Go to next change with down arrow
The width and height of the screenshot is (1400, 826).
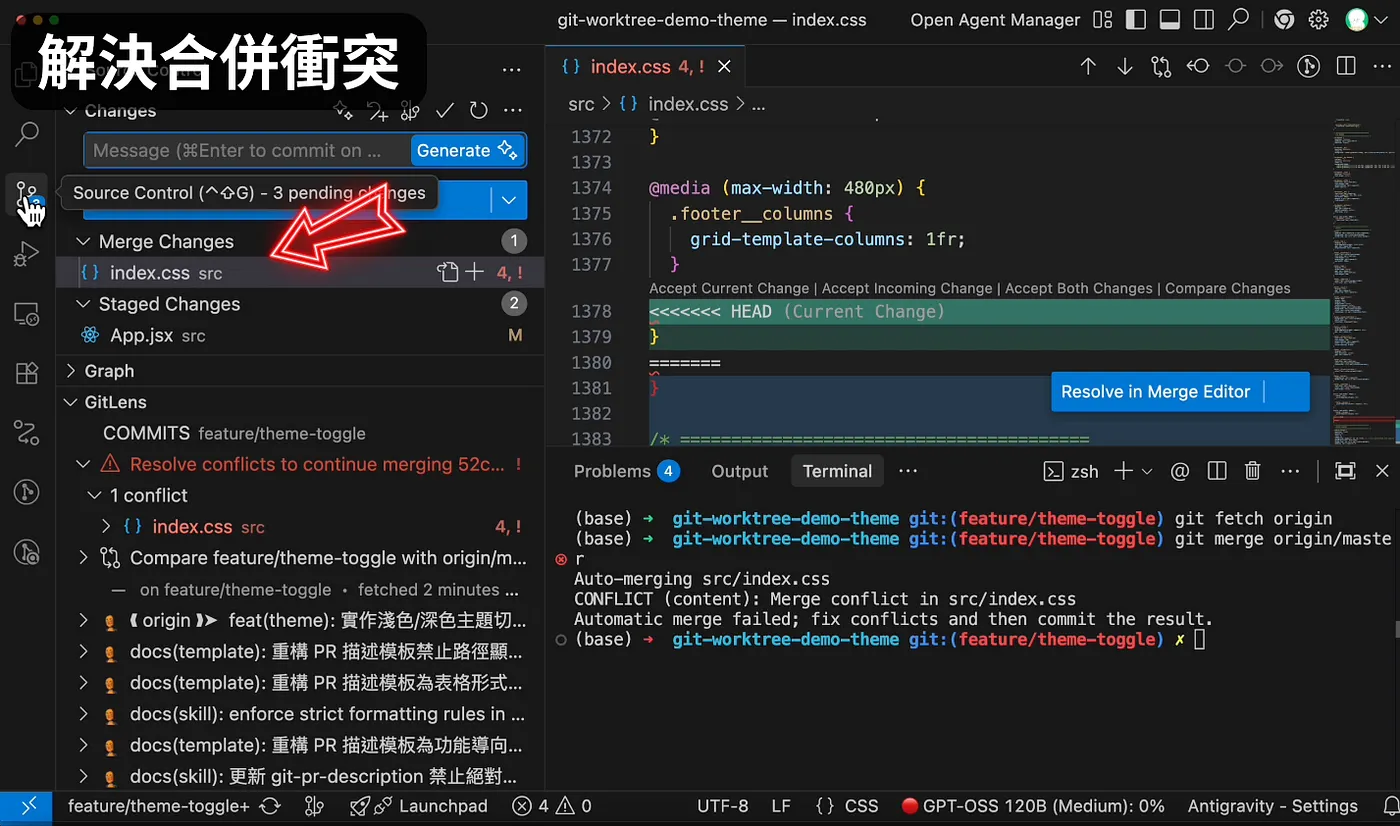[1125, 67]
